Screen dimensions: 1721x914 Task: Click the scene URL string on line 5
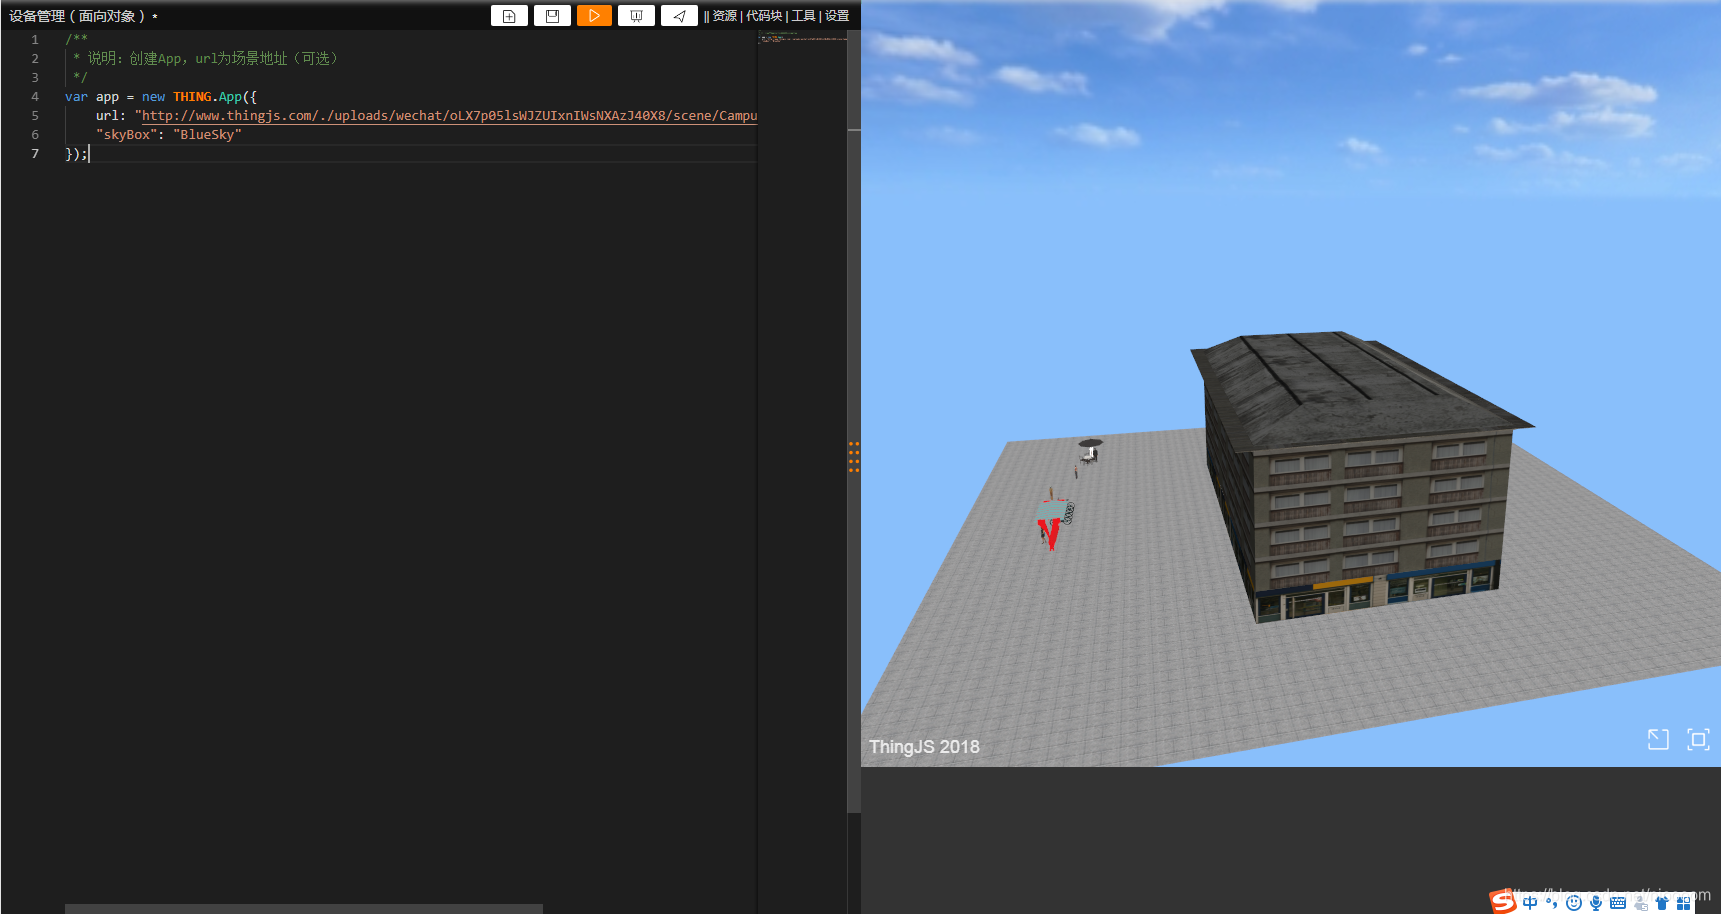pos(446,116)
